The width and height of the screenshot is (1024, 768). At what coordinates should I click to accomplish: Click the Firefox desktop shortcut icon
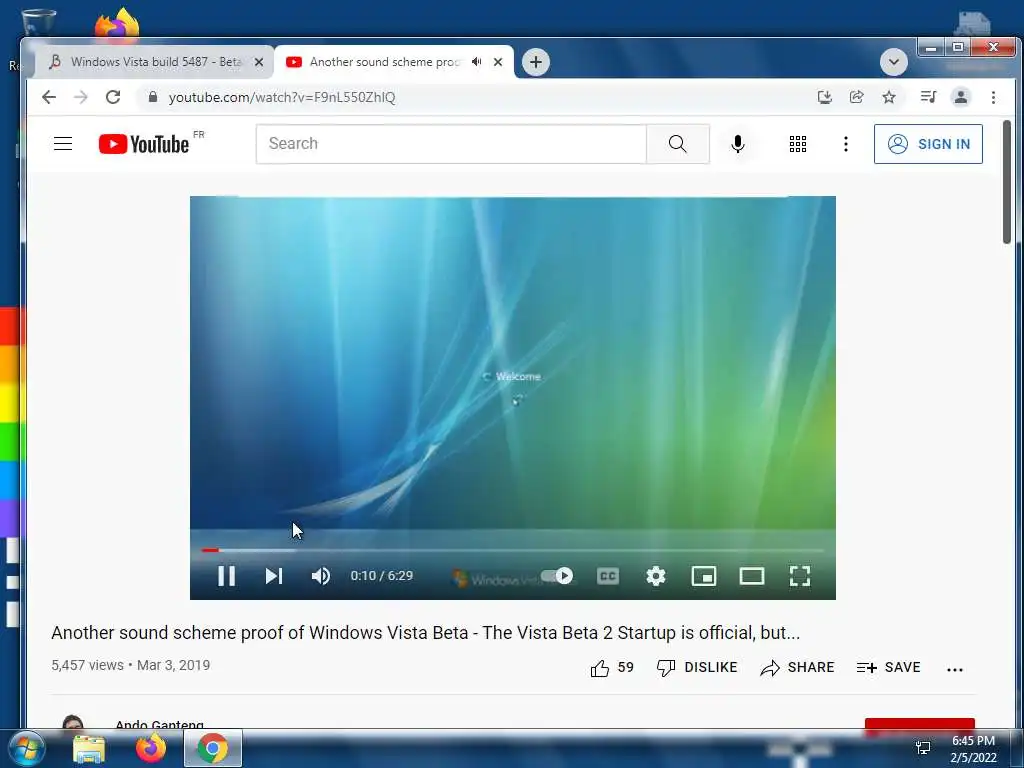point(117,23)
